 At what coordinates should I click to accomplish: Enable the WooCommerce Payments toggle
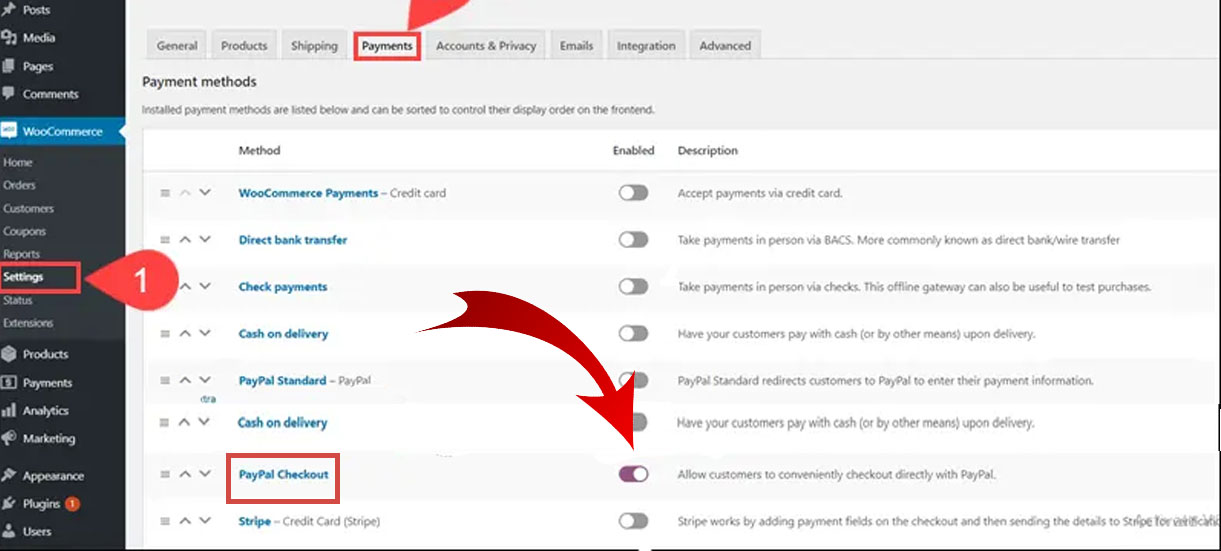[x=632, y=193]
